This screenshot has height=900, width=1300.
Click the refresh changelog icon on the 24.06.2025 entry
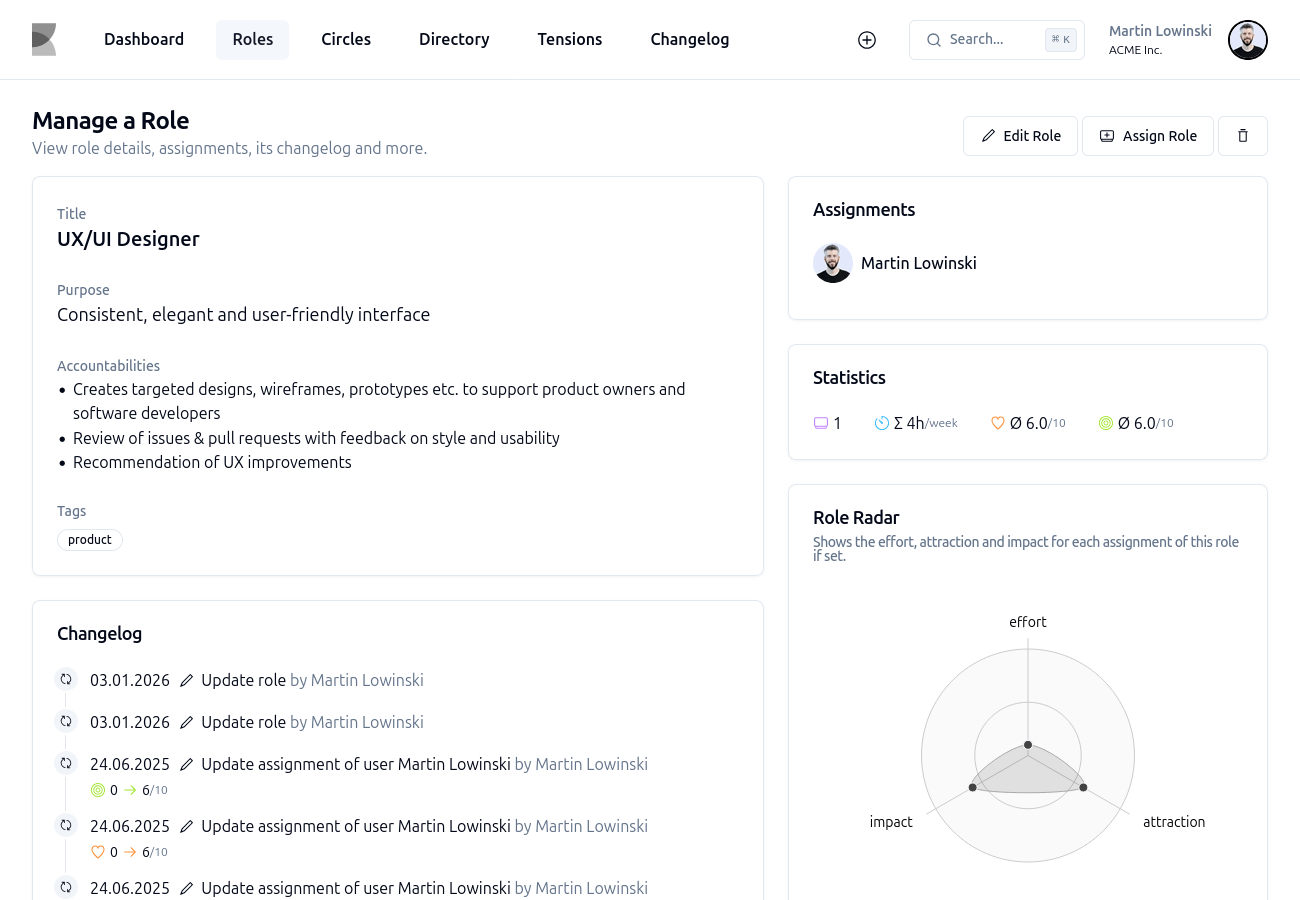pos(65,762)
